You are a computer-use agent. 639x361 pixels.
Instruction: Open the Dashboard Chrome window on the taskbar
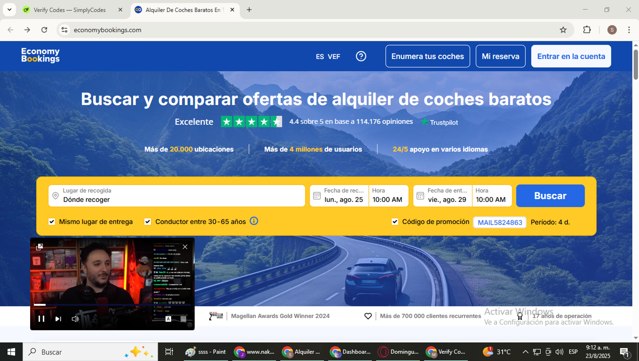point(351,352)
